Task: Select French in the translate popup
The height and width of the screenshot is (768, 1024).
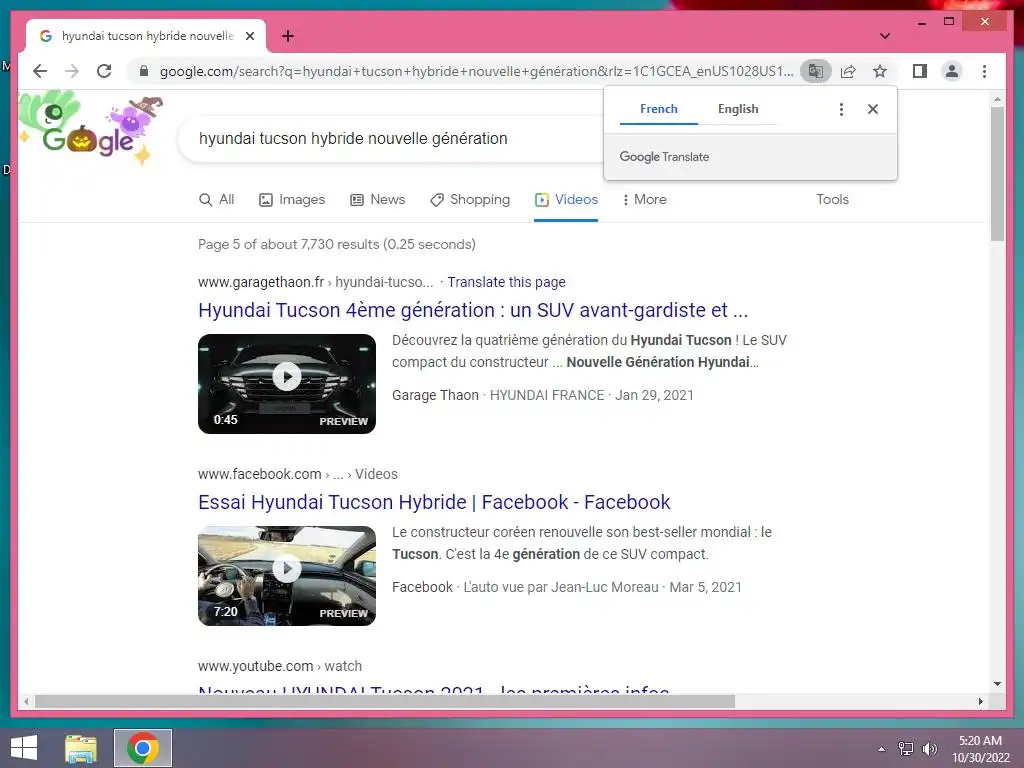Action: 658,109
